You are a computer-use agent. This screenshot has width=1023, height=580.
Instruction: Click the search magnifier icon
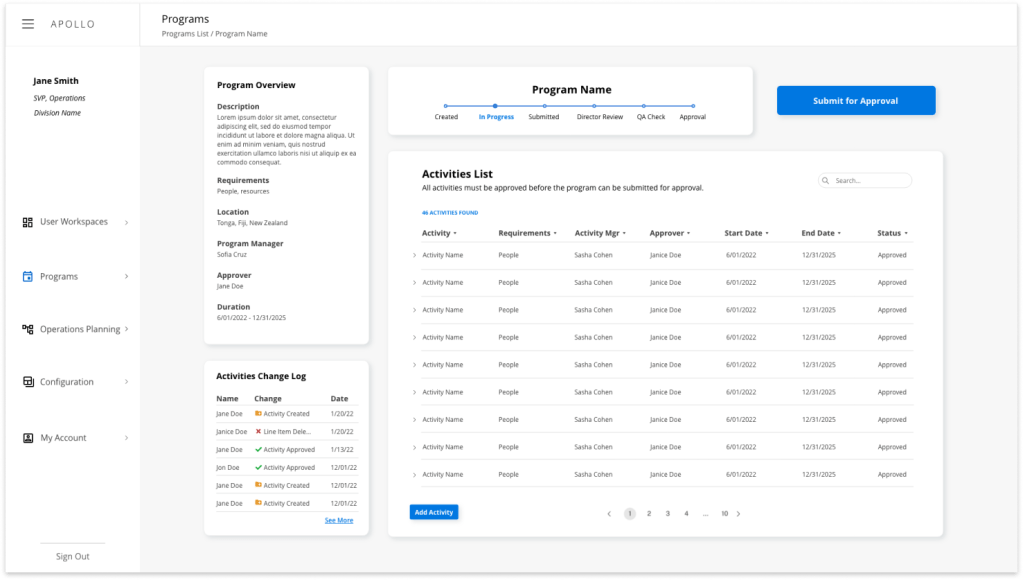point(826,181)
